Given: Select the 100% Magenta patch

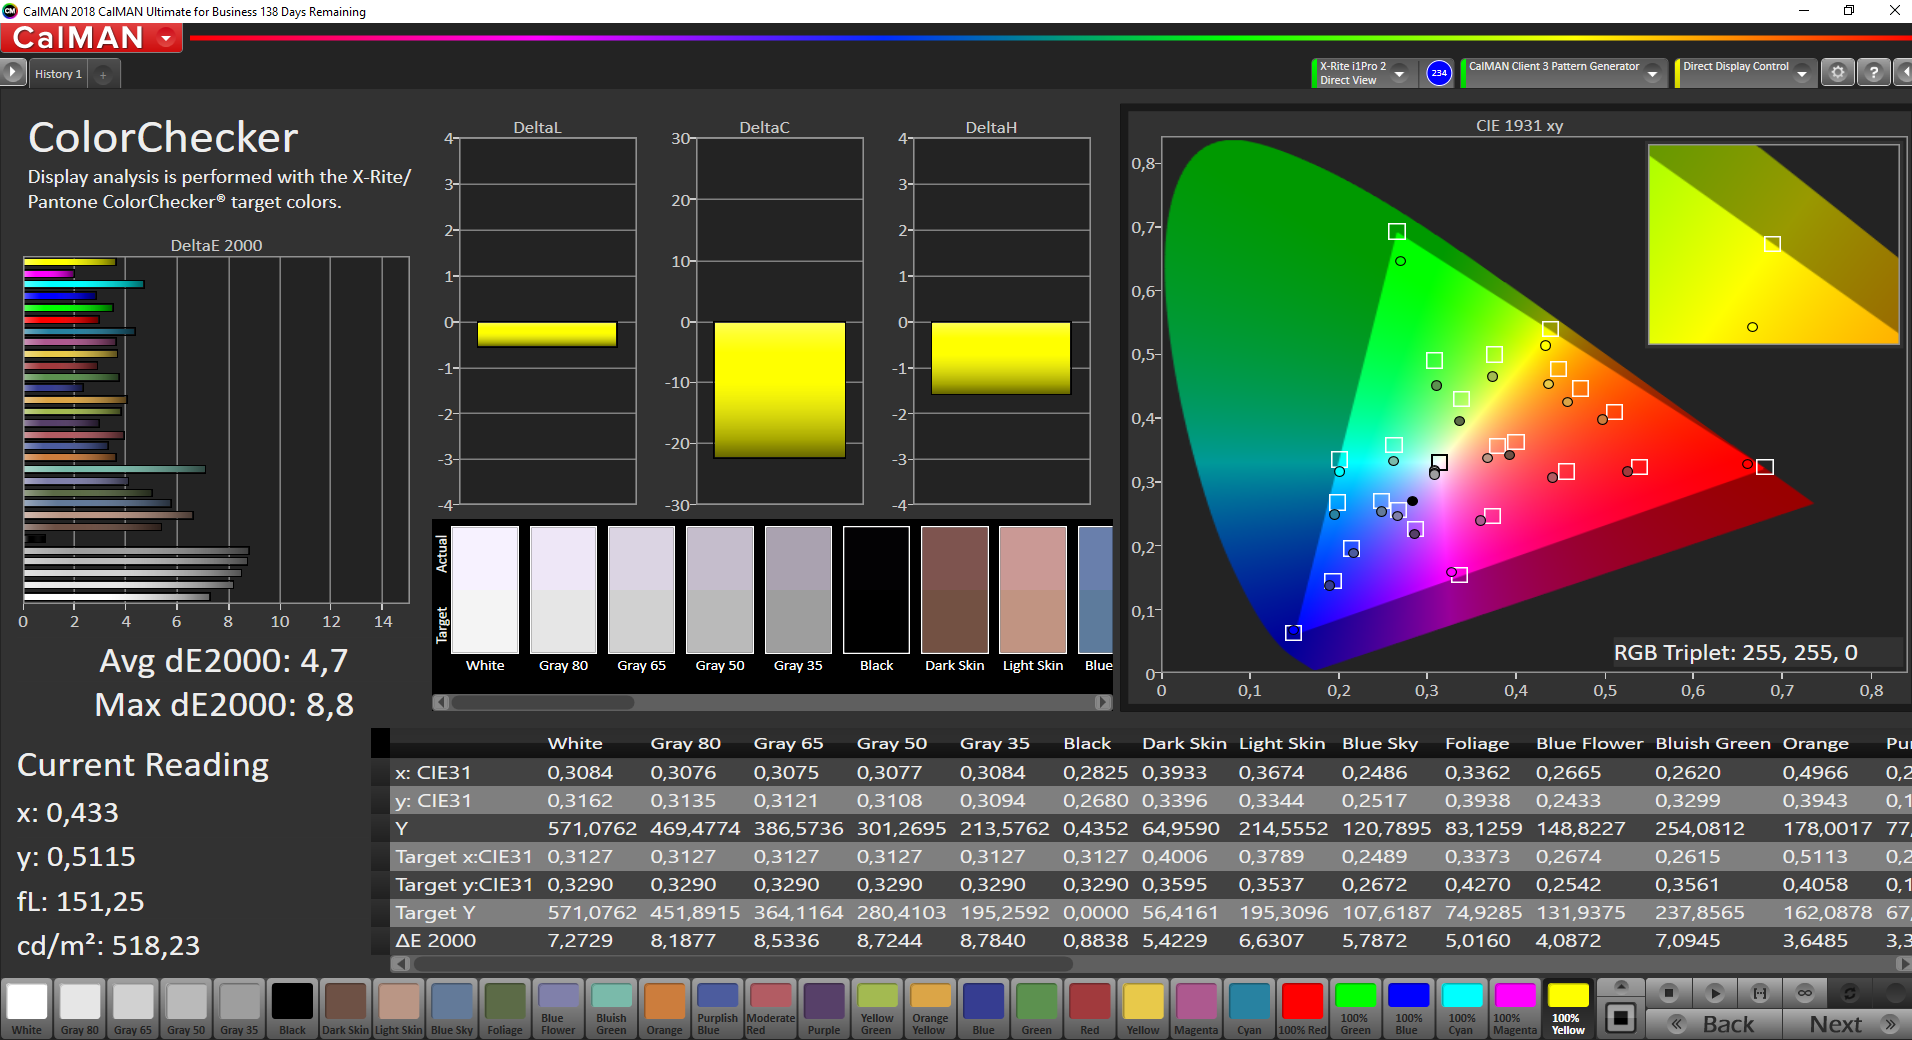Looking at the screenshot, I should (1515, 1009).
